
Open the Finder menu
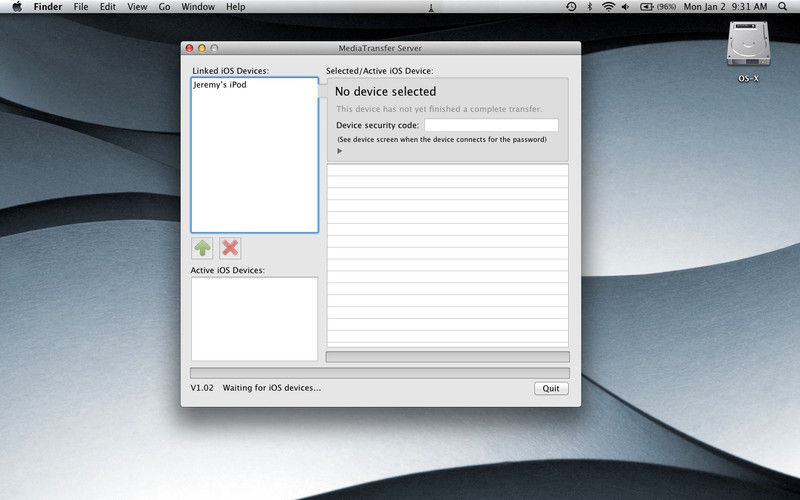click(48, 7)
